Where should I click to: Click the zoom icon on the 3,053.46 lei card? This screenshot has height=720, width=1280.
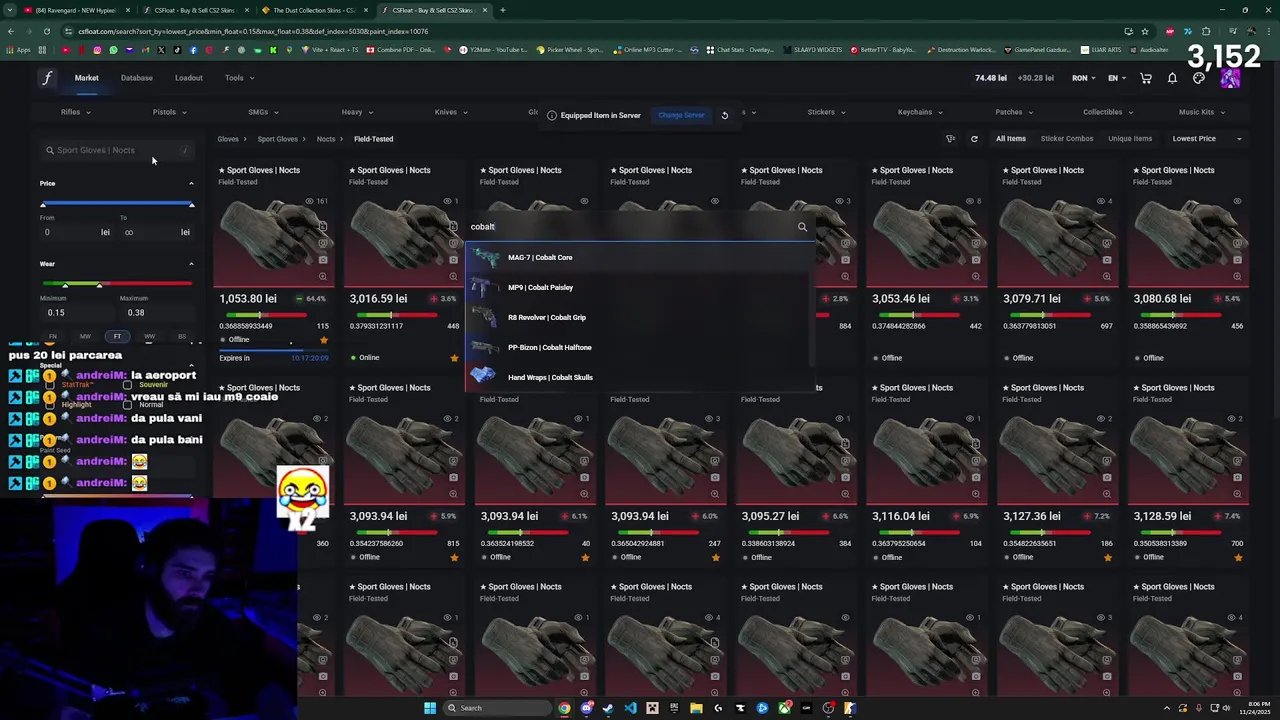(x=976, y=276)
